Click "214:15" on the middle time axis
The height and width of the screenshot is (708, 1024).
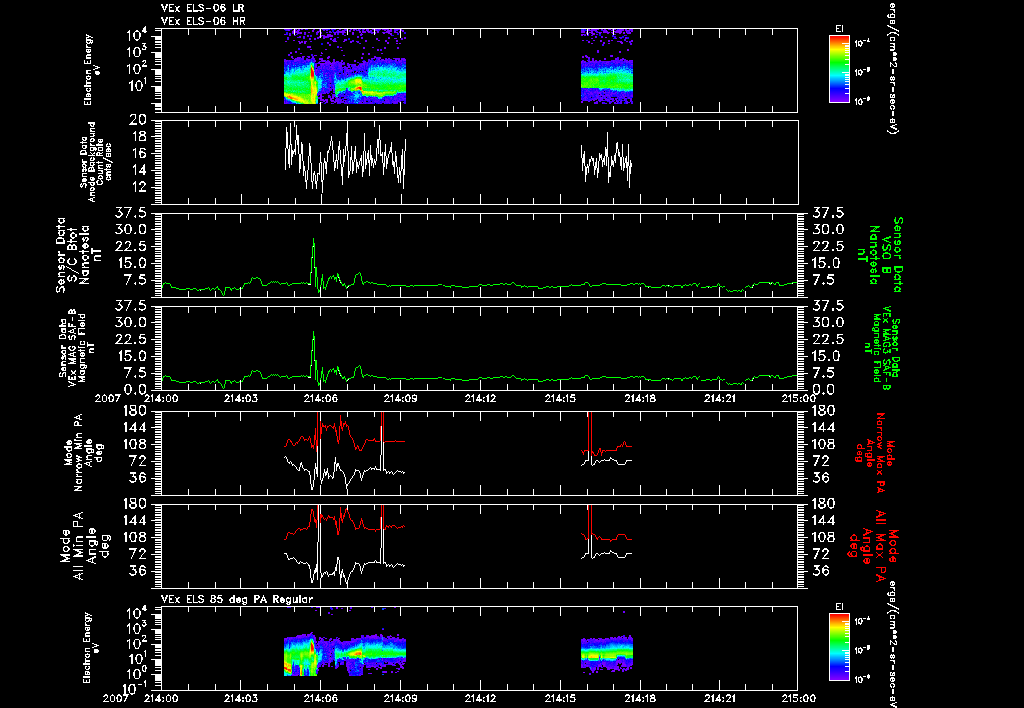(560, 398)
